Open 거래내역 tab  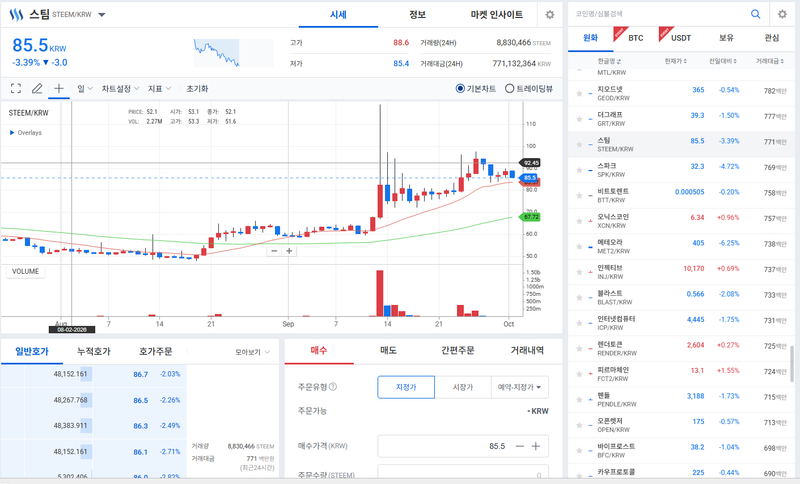[527, 350]
